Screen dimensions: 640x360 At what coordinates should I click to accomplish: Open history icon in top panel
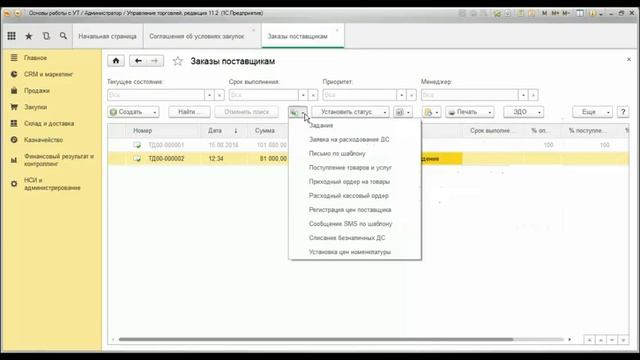(46, 36)
